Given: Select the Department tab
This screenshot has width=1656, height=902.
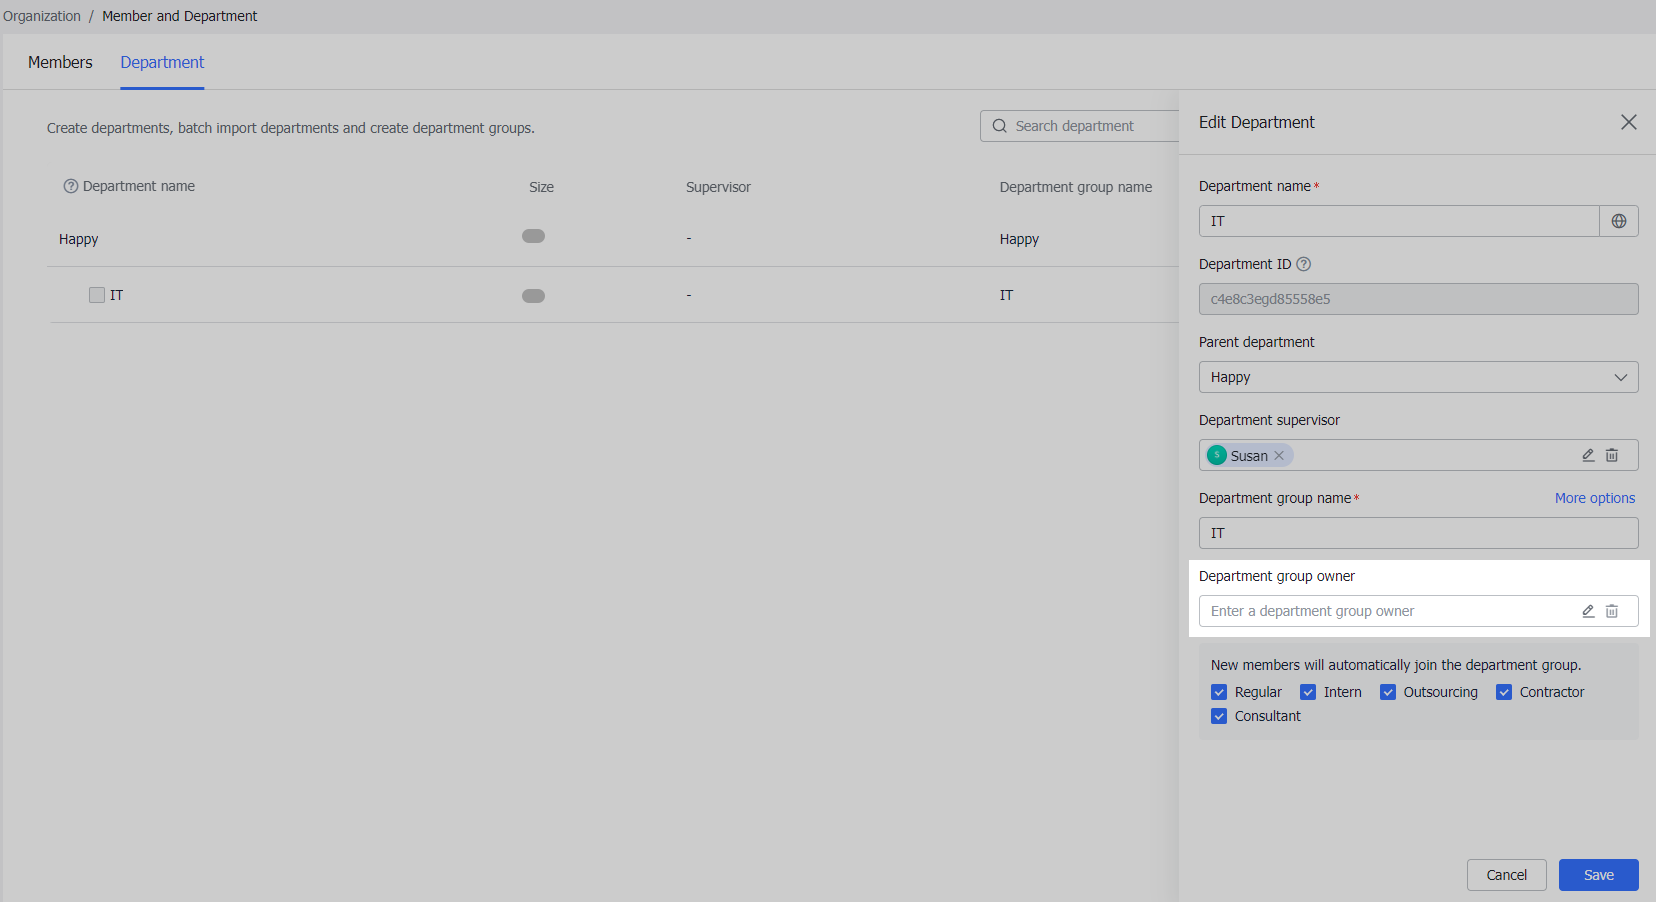Looking at the screenshot, I should point(162,62).
